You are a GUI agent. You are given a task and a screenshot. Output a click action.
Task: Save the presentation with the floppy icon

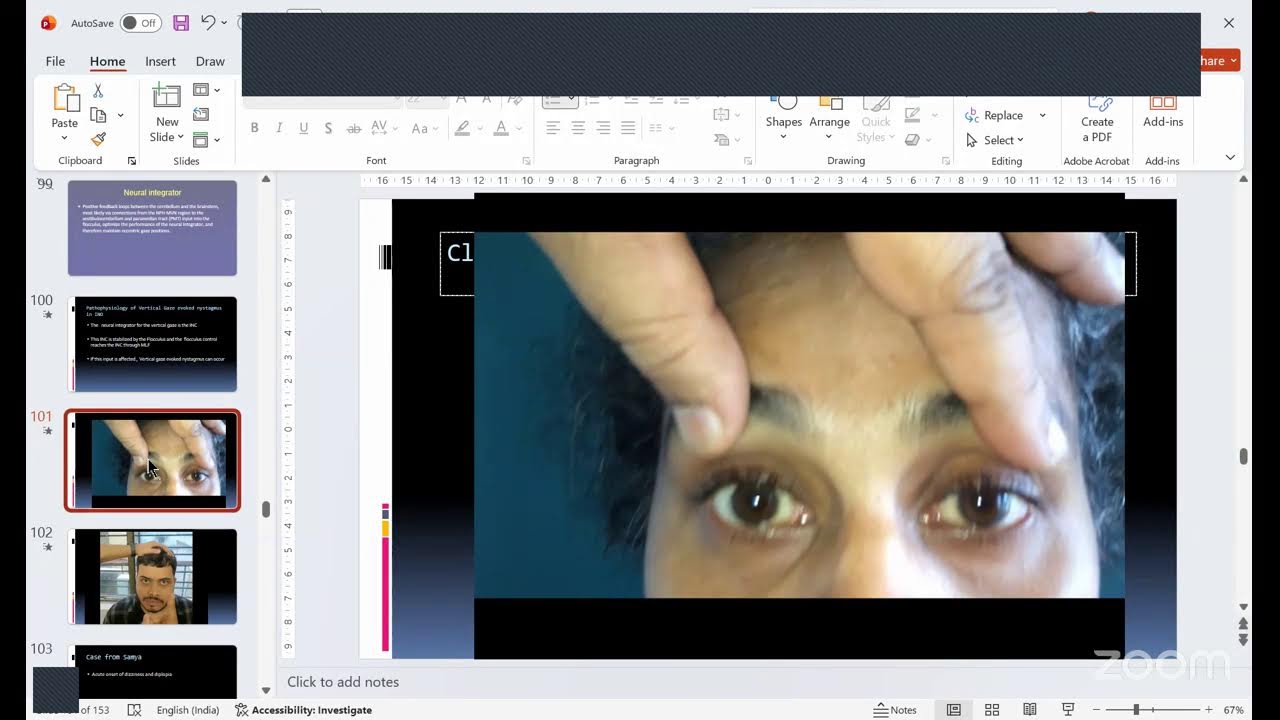(x=181, y=23)
